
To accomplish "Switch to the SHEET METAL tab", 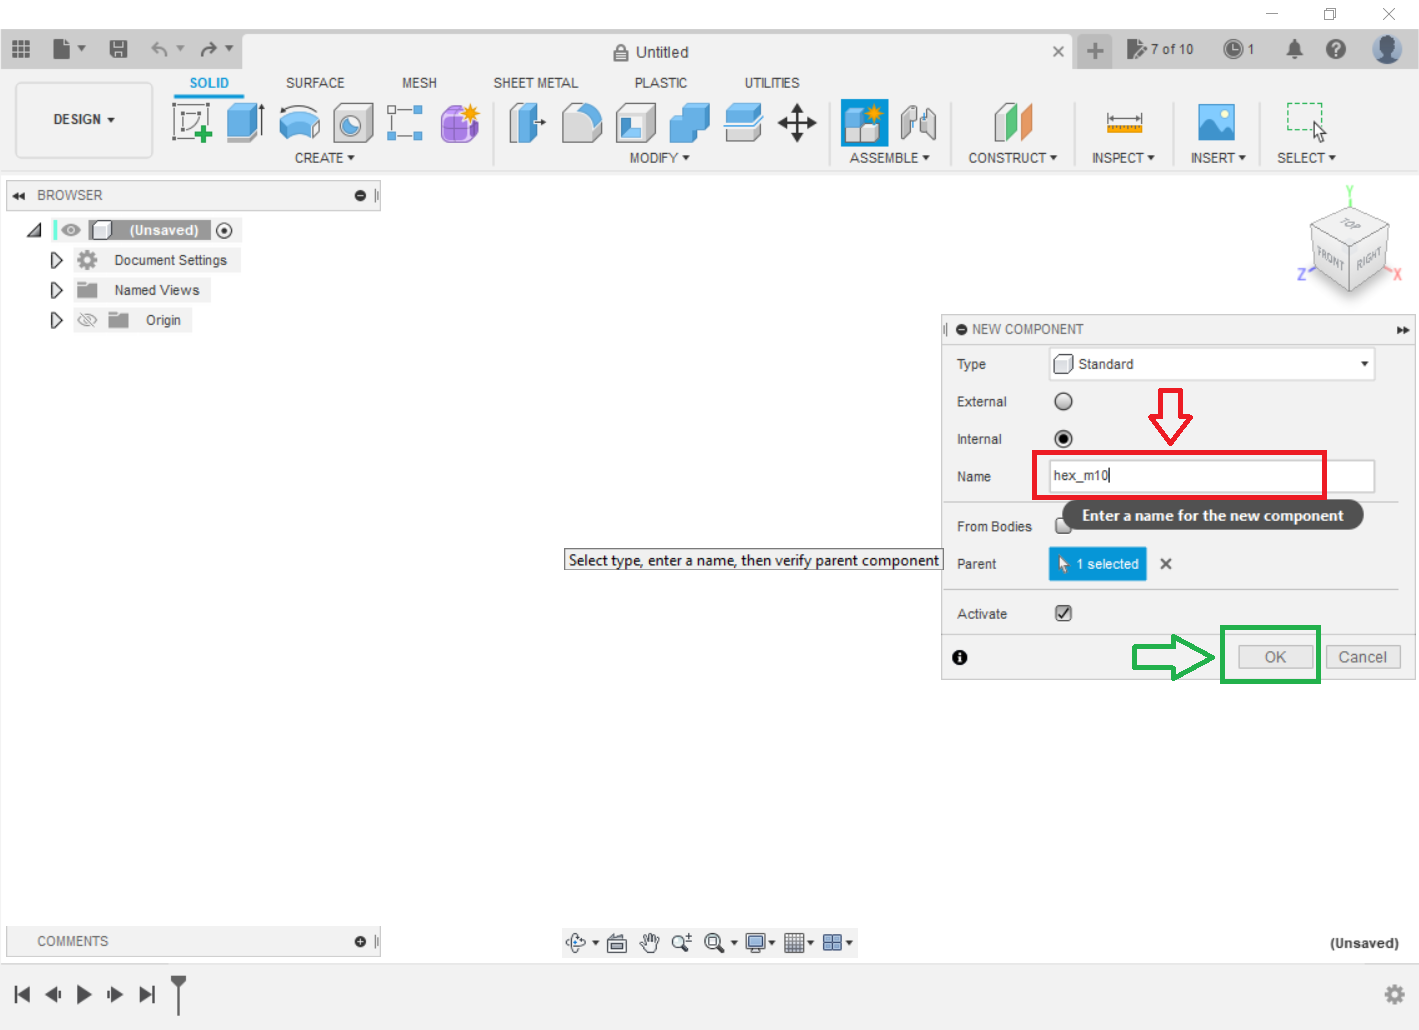I will point(535,83).
